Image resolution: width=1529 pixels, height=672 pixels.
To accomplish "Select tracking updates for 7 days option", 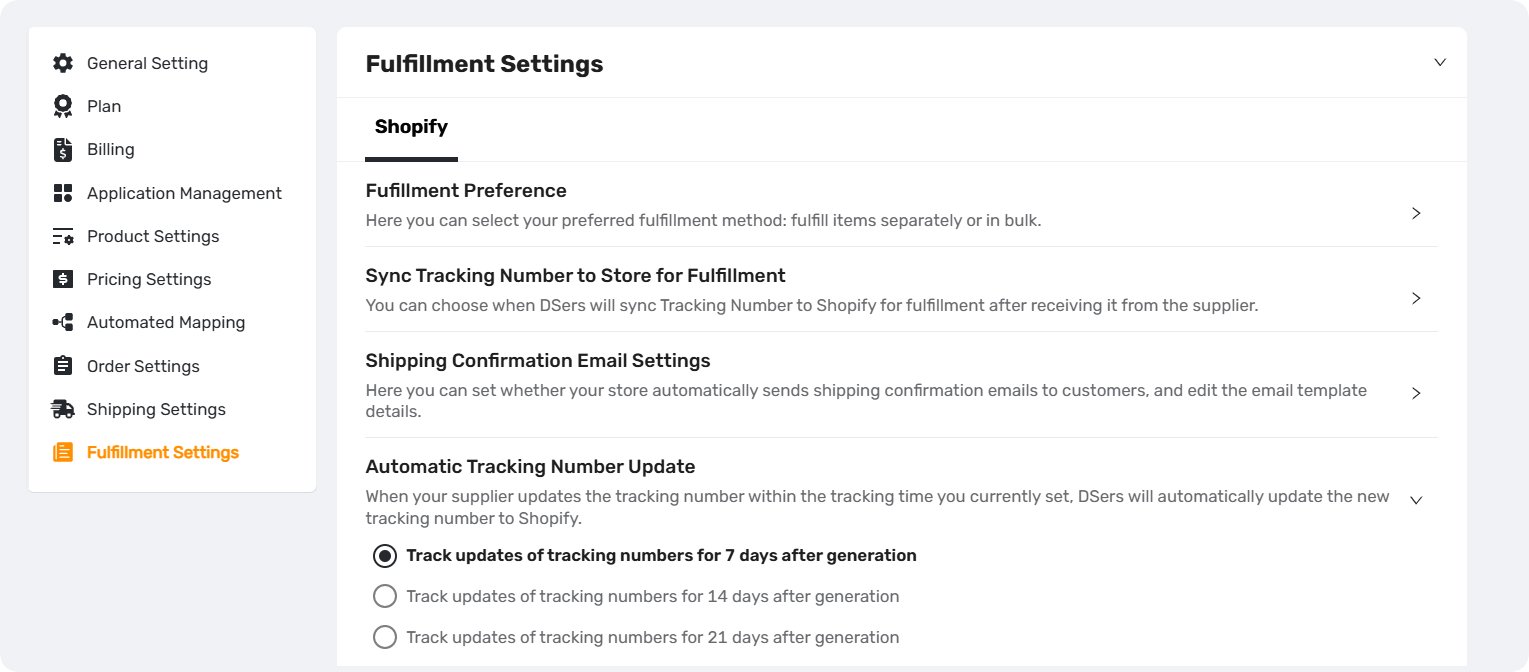I will pos(385,555).
